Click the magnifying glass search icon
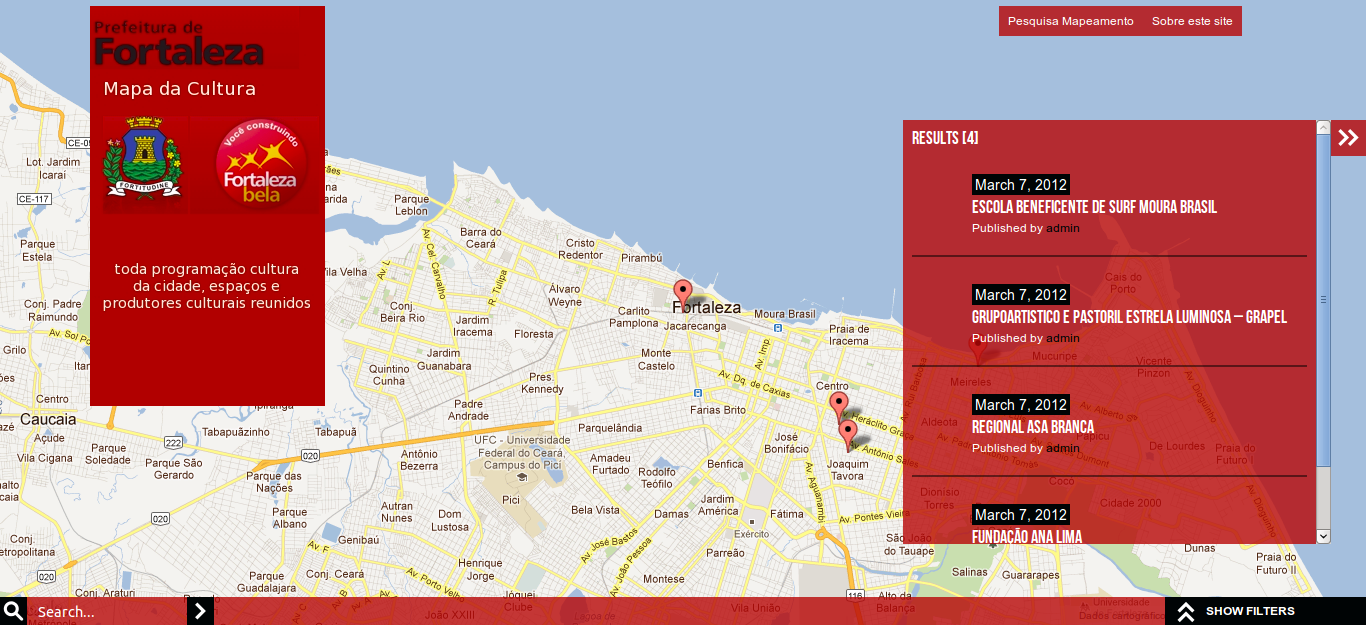This screenshot has width=1366, height=625. coord(13,611)
